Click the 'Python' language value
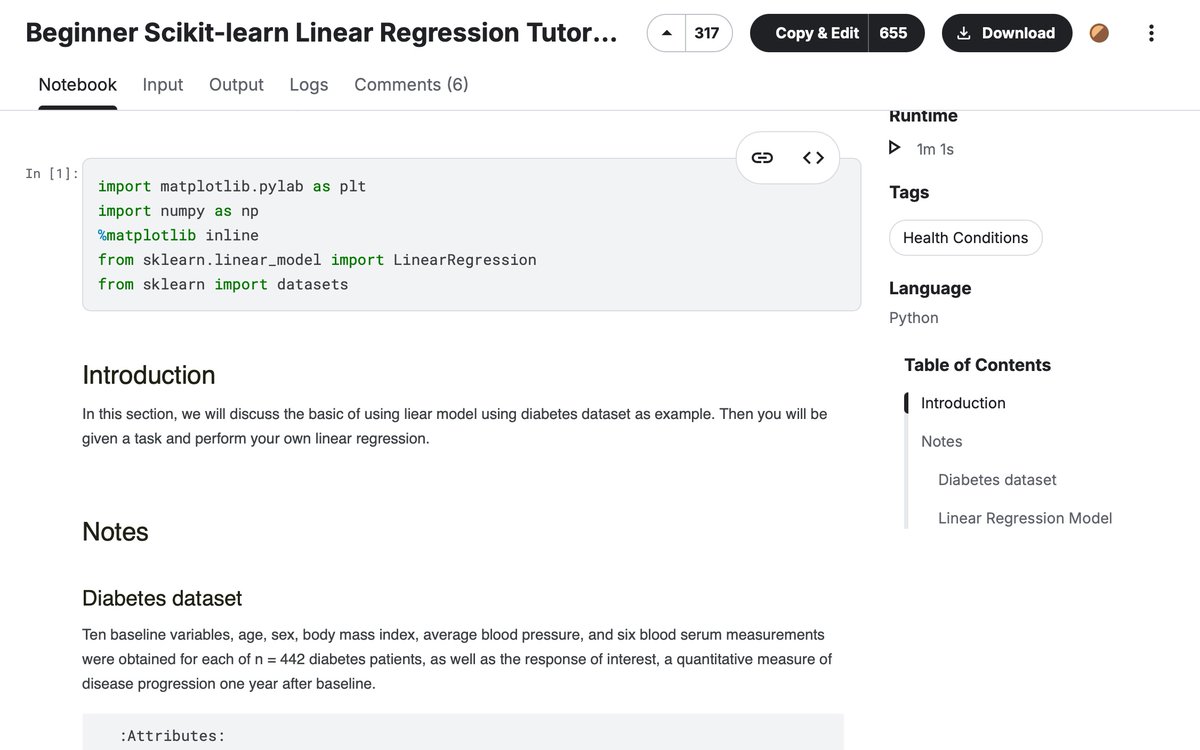Screen dimensions: 1200x750 pos(914,318)
